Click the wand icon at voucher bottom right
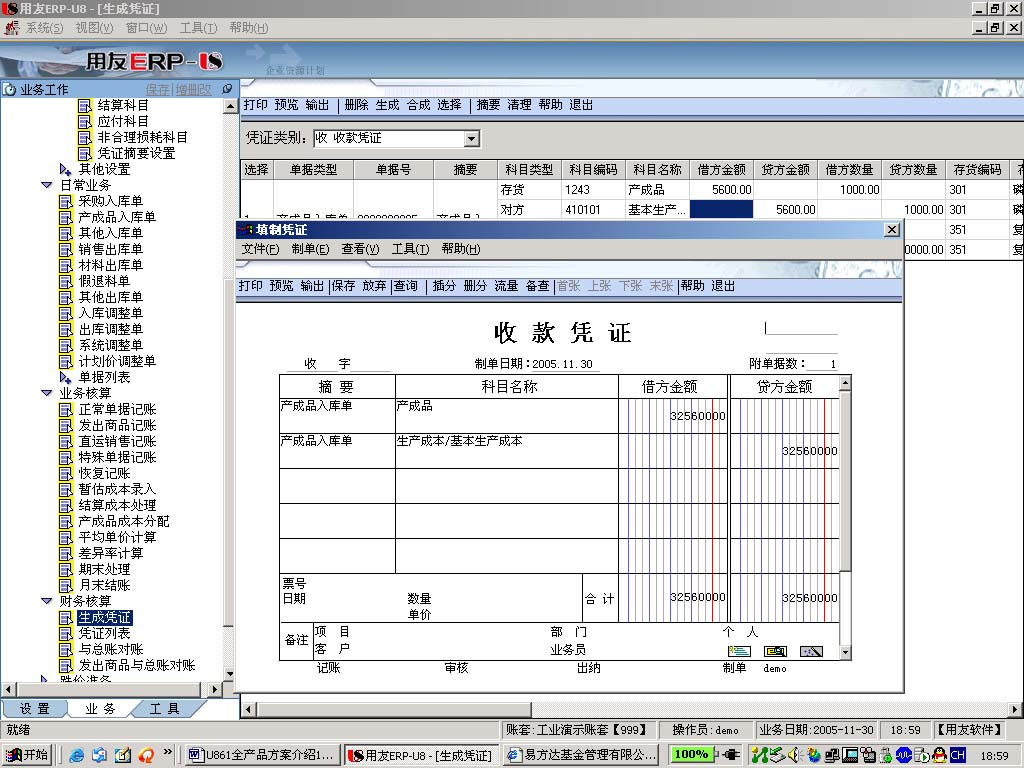Image resolution: width=1024 pixels, height=768 pixels. [x=811, y=651]
